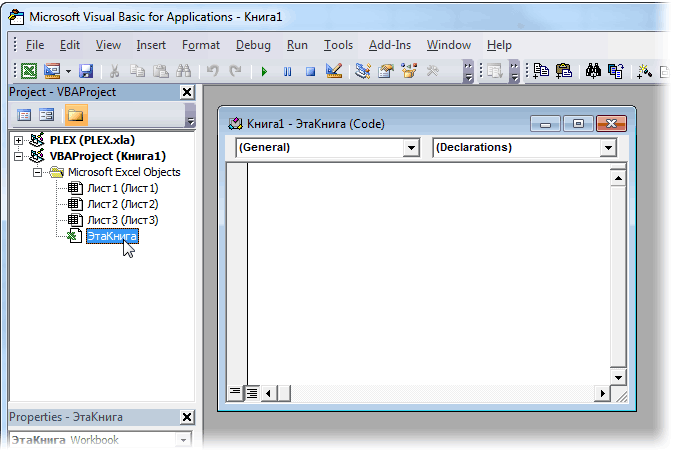Viewport: 673px width, 450px height.
Task: Open the Project Explorer toolbar icon
Action: 363,71
